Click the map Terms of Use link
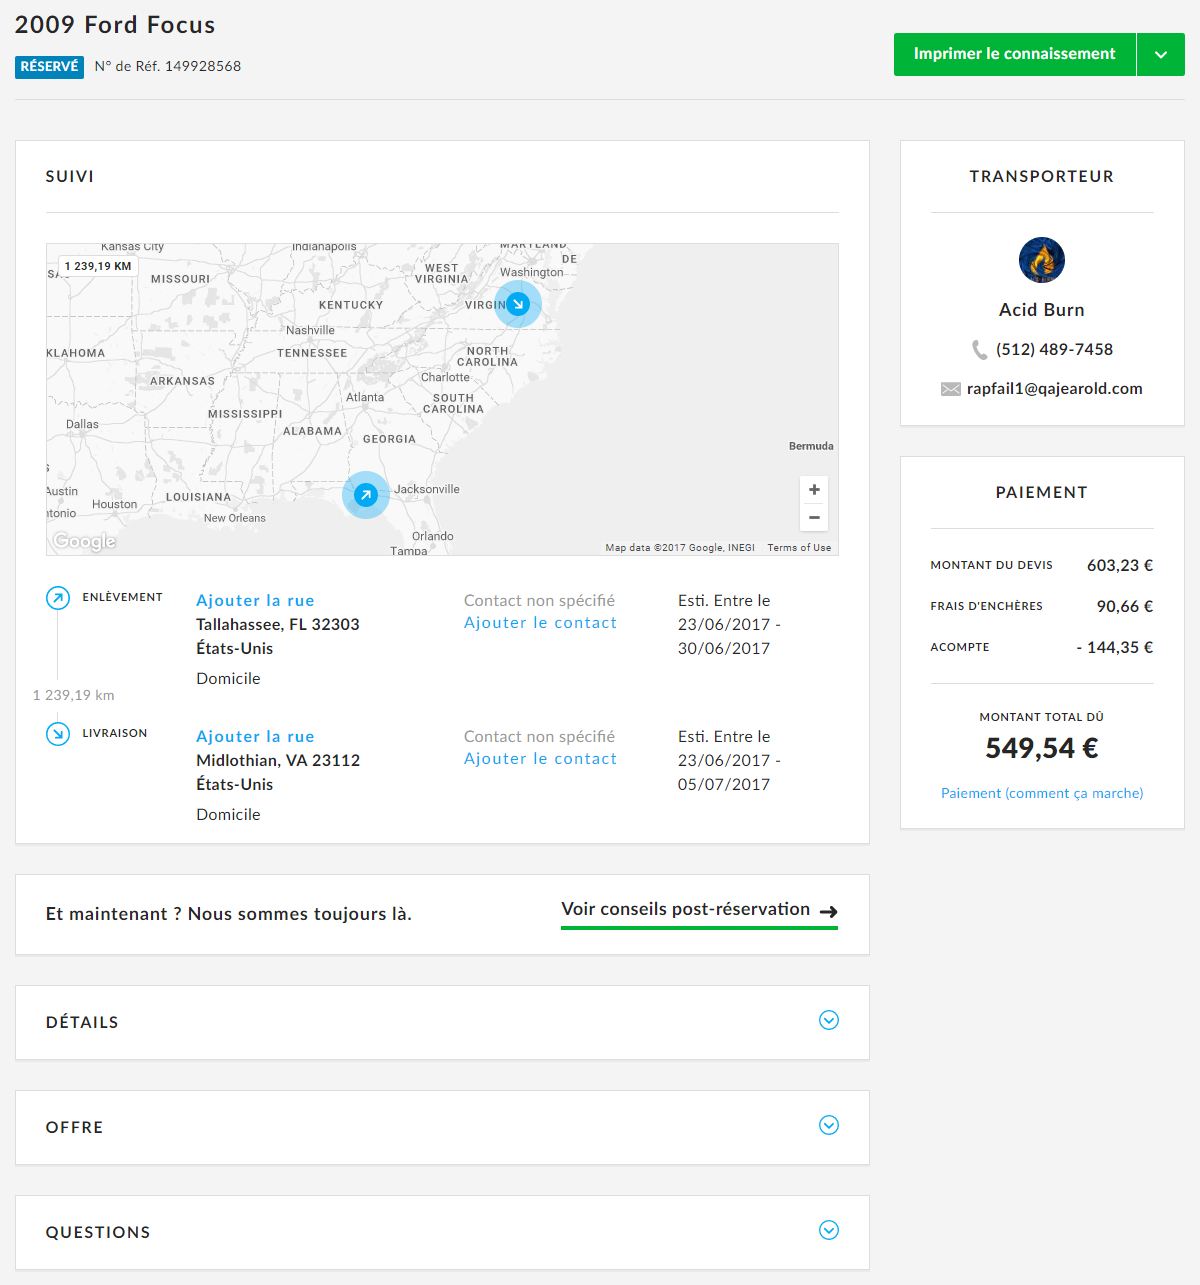Image resolution: width=1200 pixels, height=1285 pixels. [x=799, y=548]
